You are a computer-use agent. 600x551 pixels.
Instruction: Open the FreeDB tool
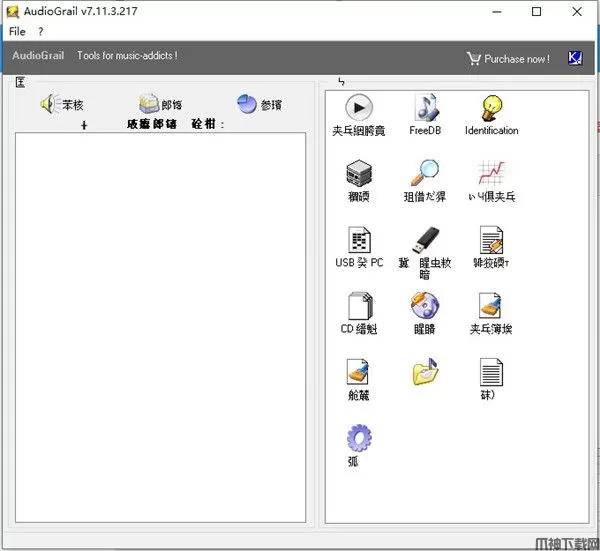(425, 107)
